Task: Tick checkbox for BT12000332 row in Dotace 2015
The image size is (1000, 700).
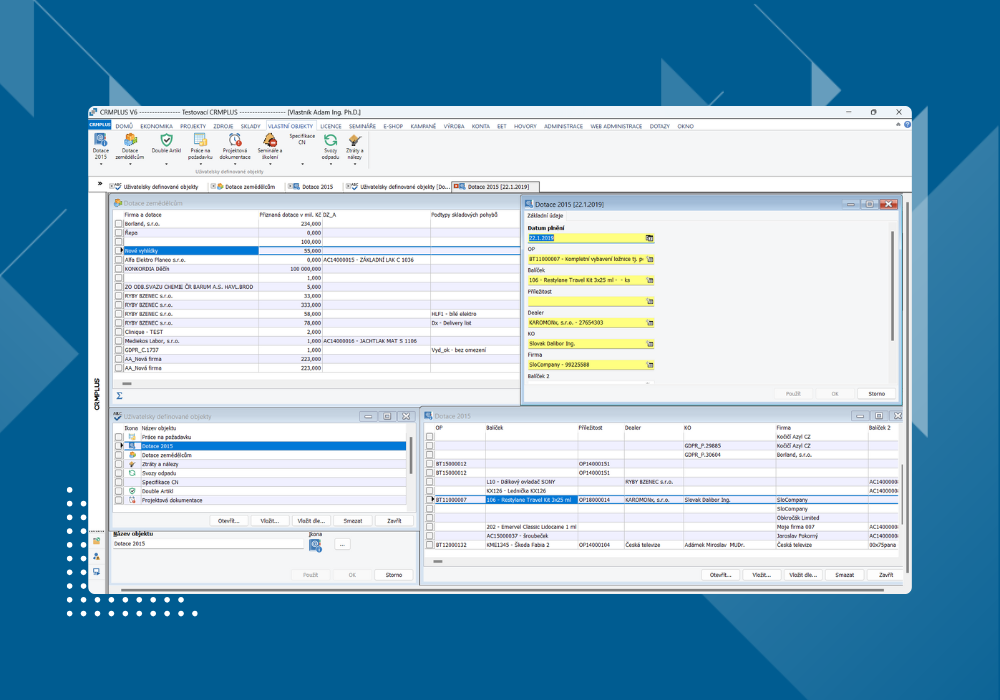Action: coord(429,545)
